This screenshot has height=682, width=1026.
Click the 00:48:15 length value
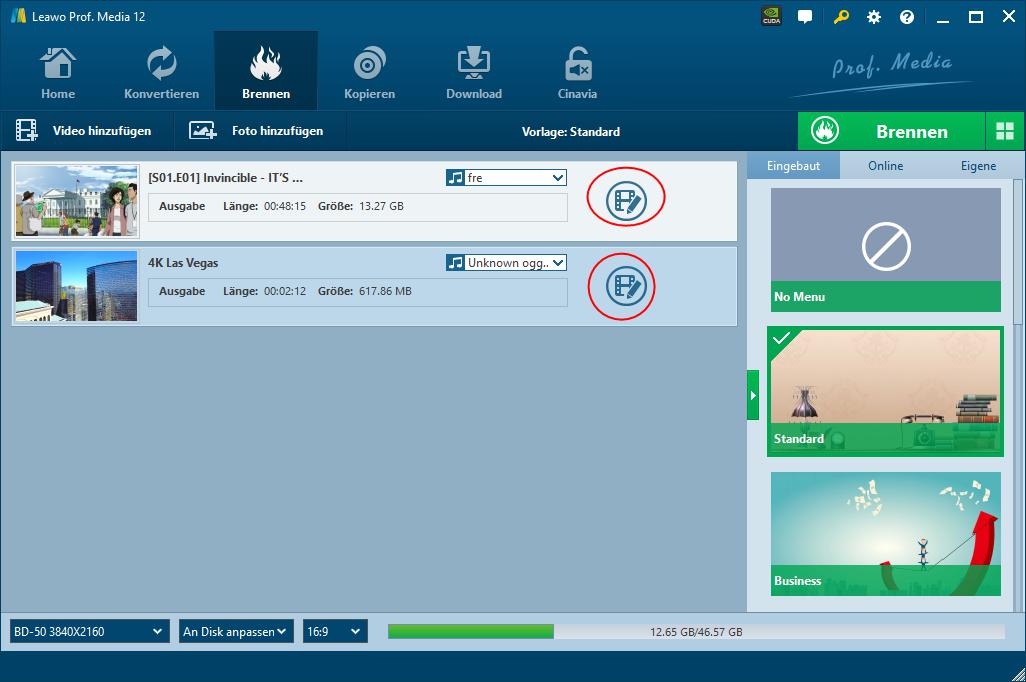[285, 206]
